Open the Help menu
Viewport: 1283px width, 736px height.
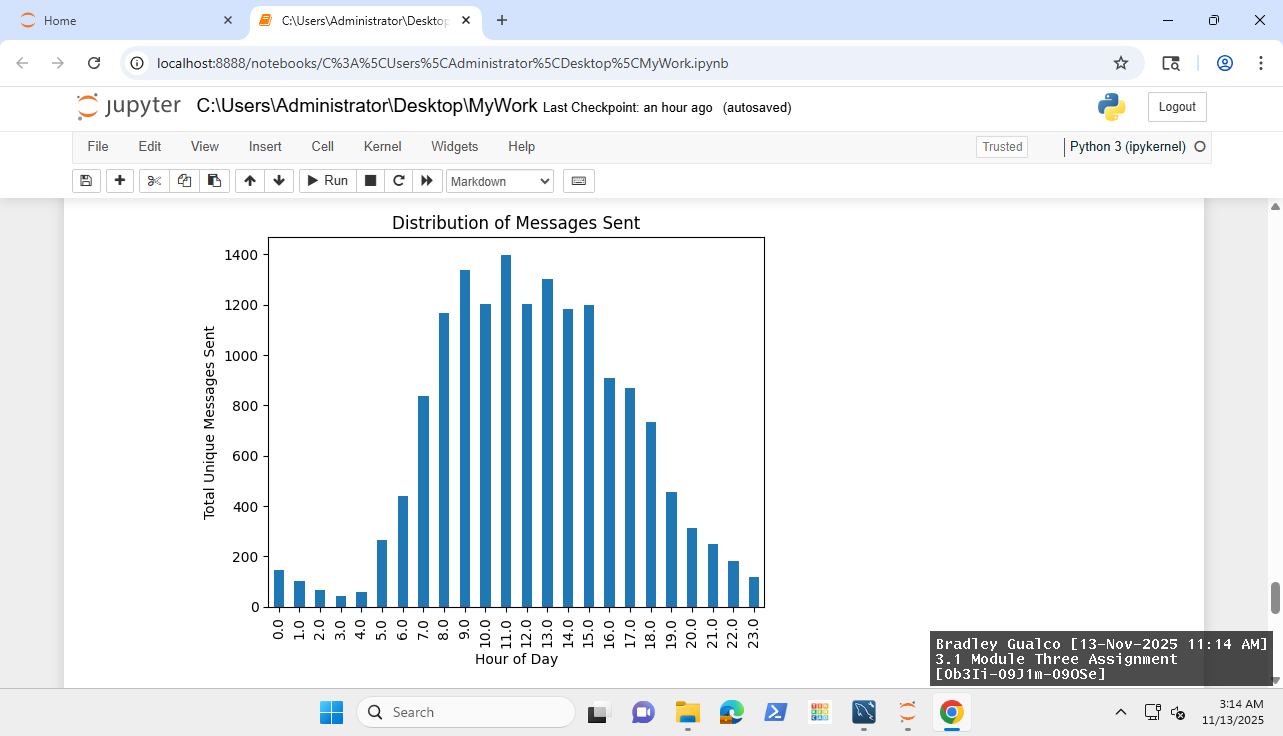click(522, 146)
